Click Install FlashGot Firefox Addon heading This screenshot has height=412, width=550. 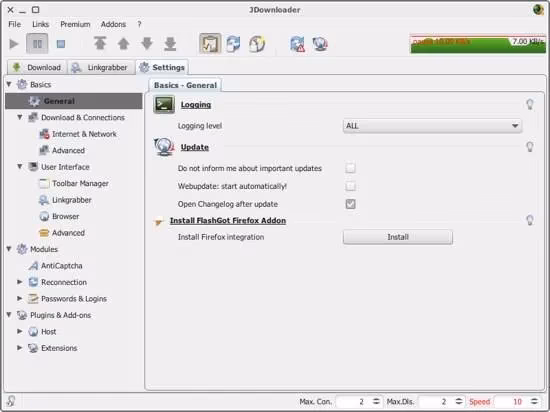click(x=228, y=221)
